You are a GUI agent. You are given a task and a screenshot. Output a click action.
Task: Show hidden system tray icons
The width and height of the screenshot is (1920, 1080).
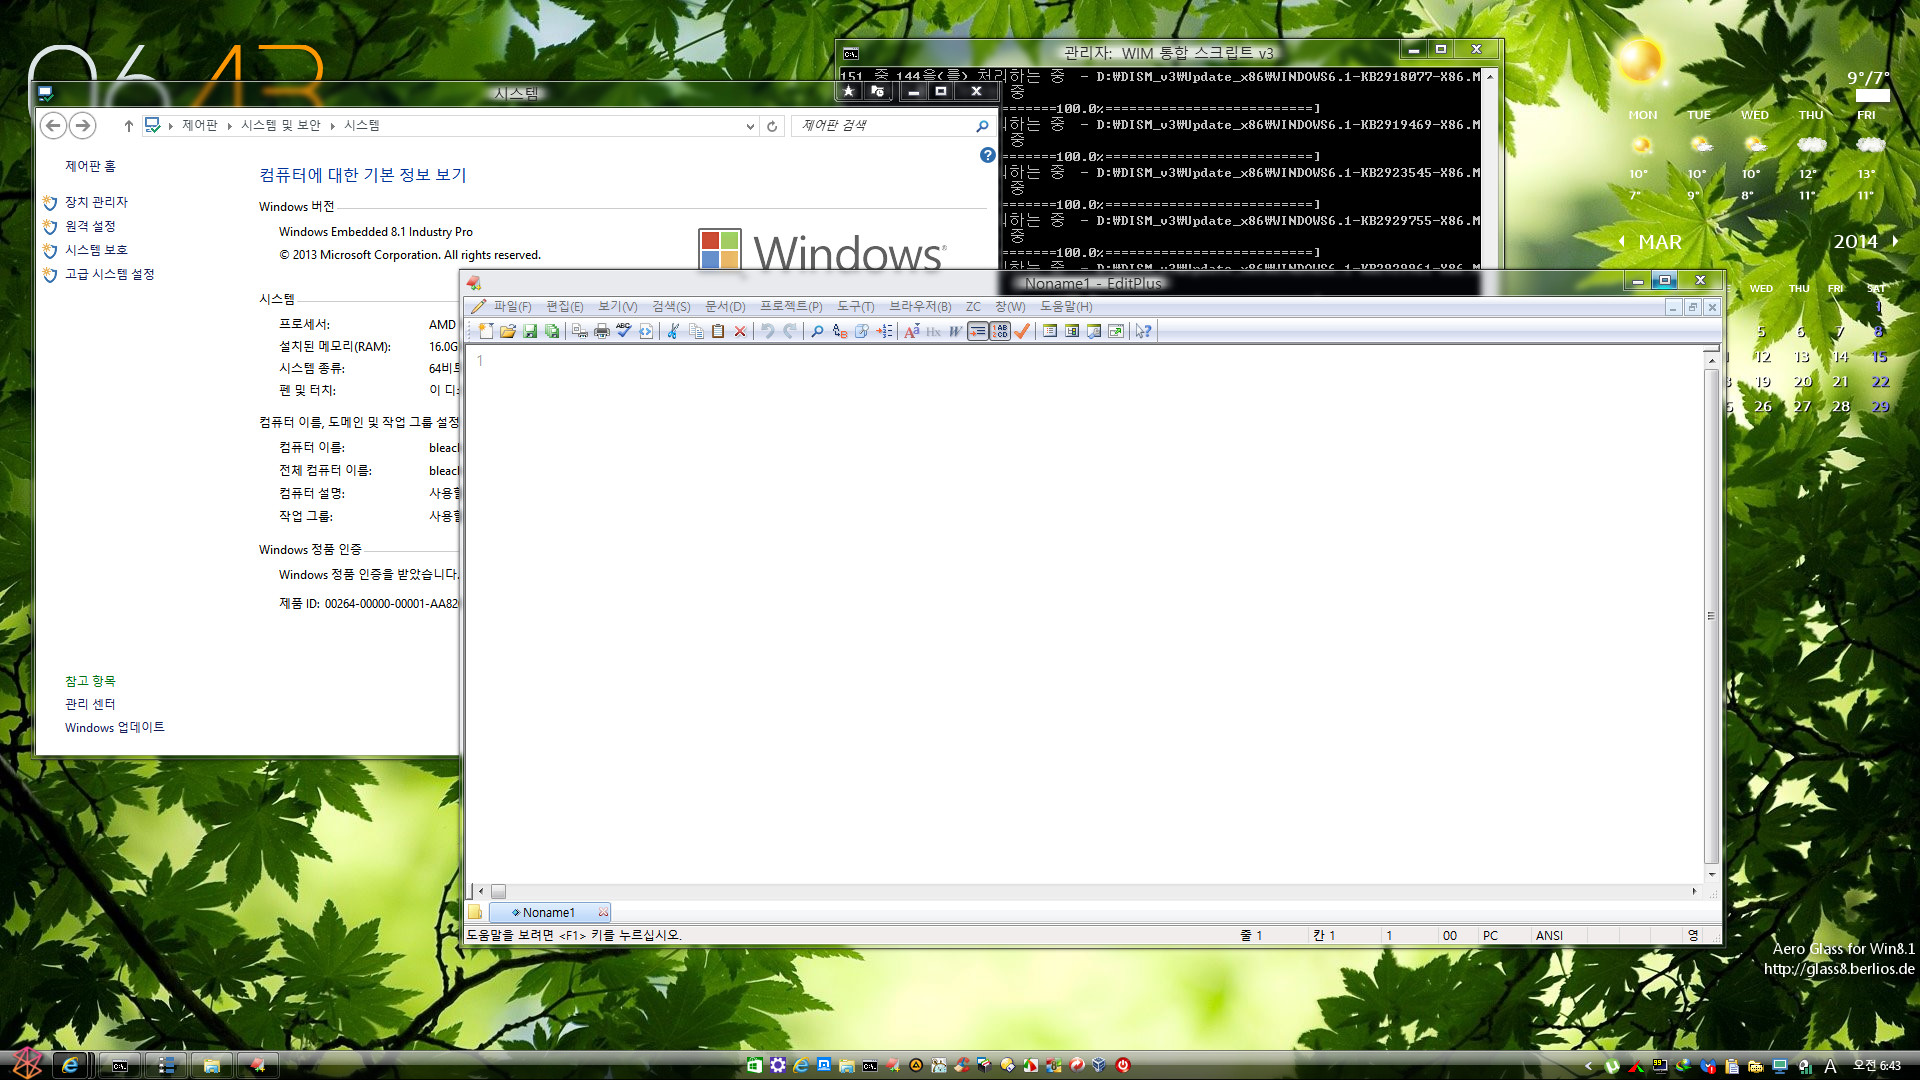(1588, 1066)
